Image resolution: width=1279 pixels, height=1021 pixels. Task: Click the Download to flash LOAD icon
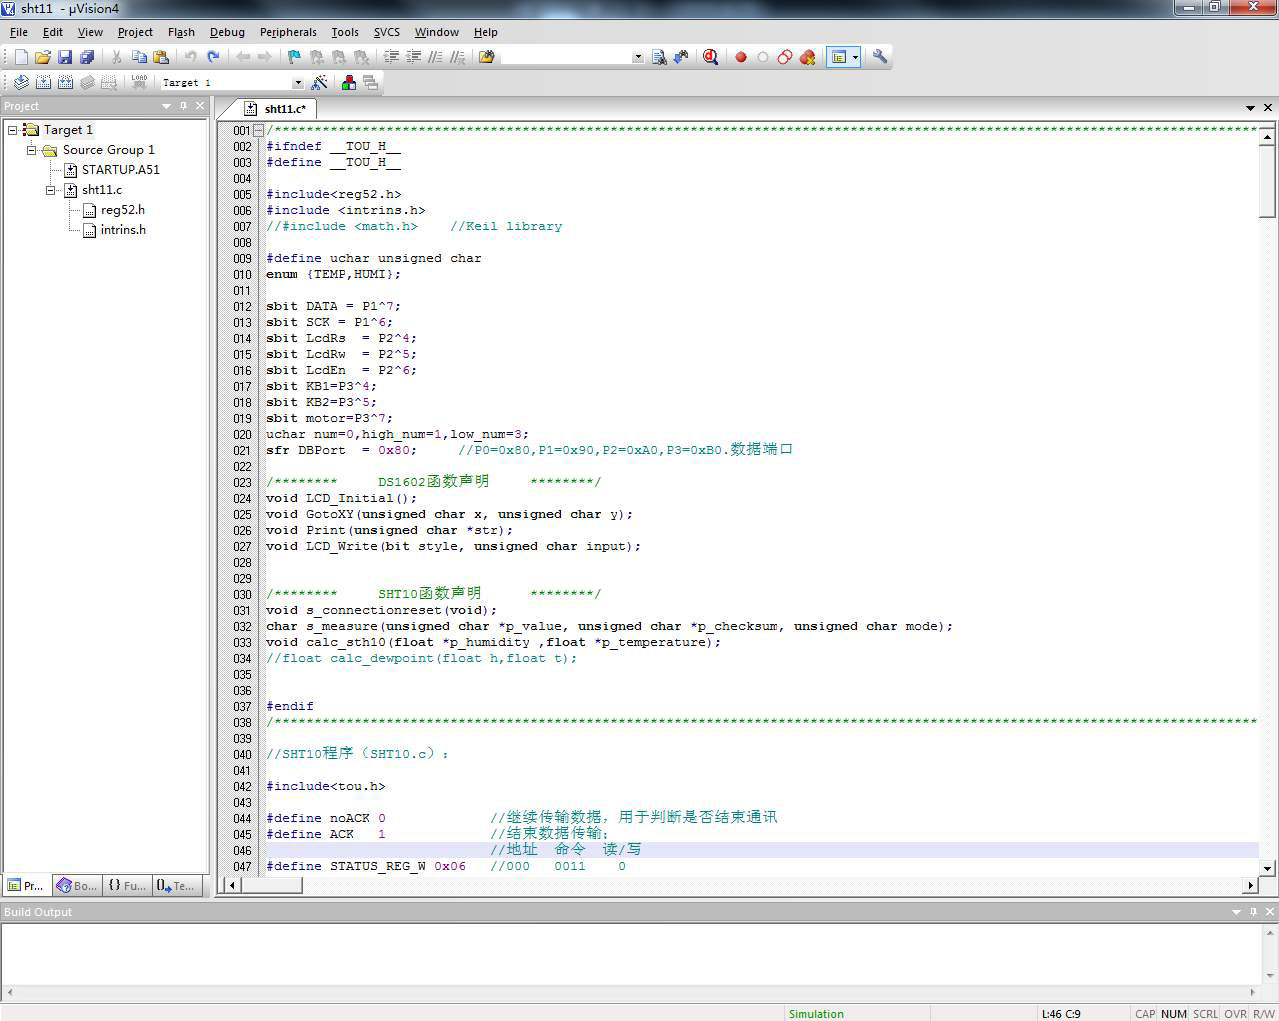click(x=139, y=82)
